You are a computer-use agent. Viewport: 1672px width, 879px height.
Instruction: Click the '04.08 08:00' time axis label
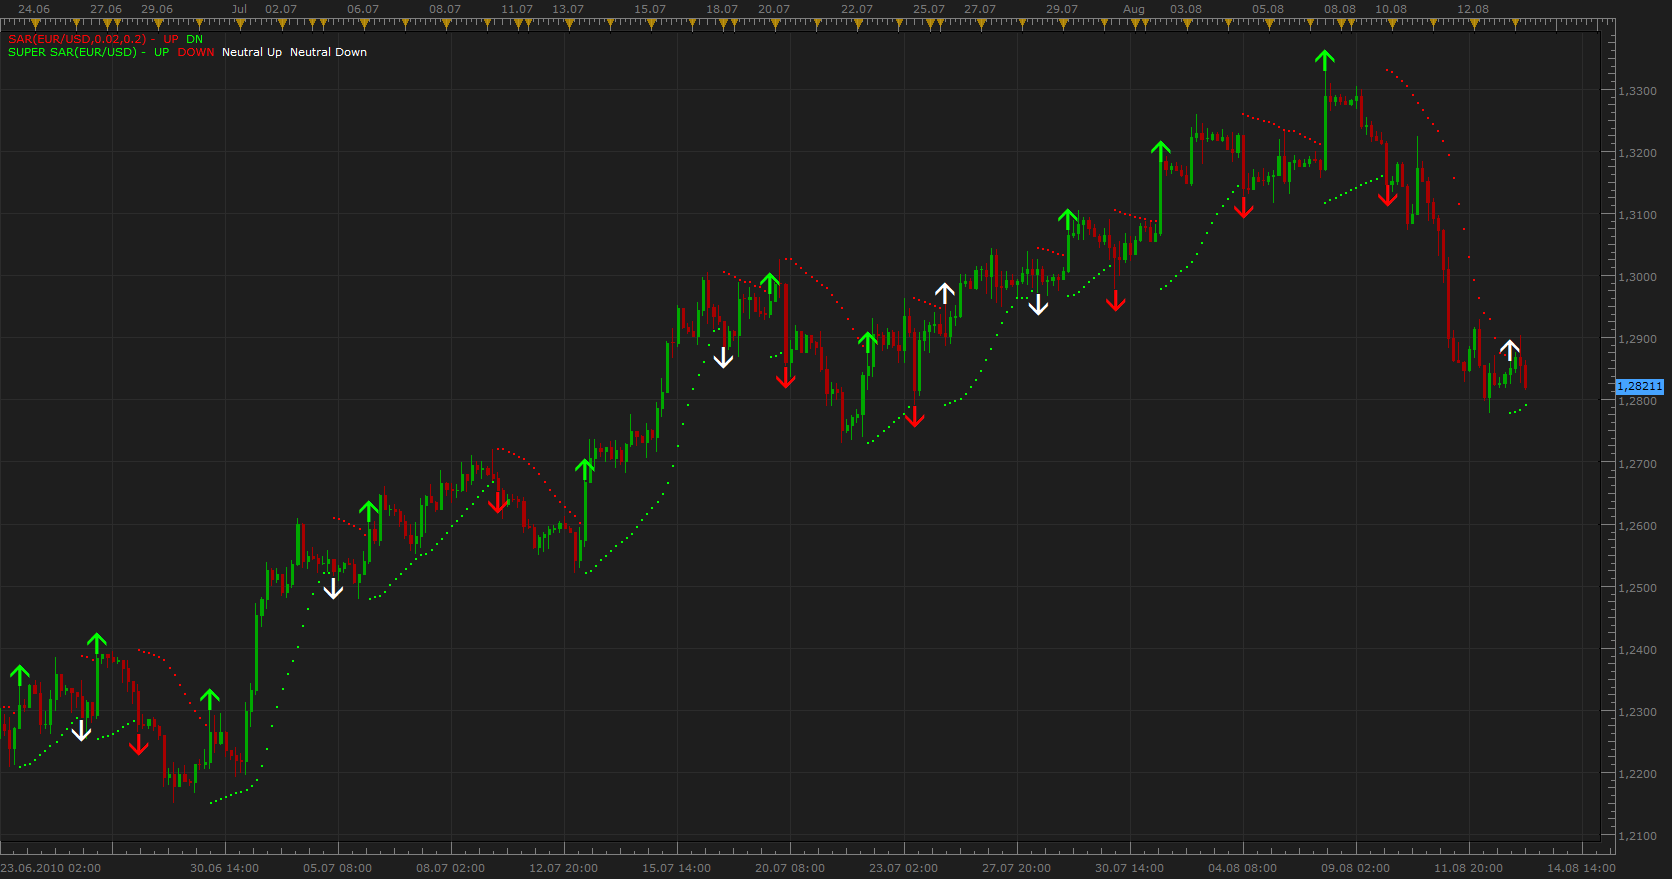coord(1243,868)
